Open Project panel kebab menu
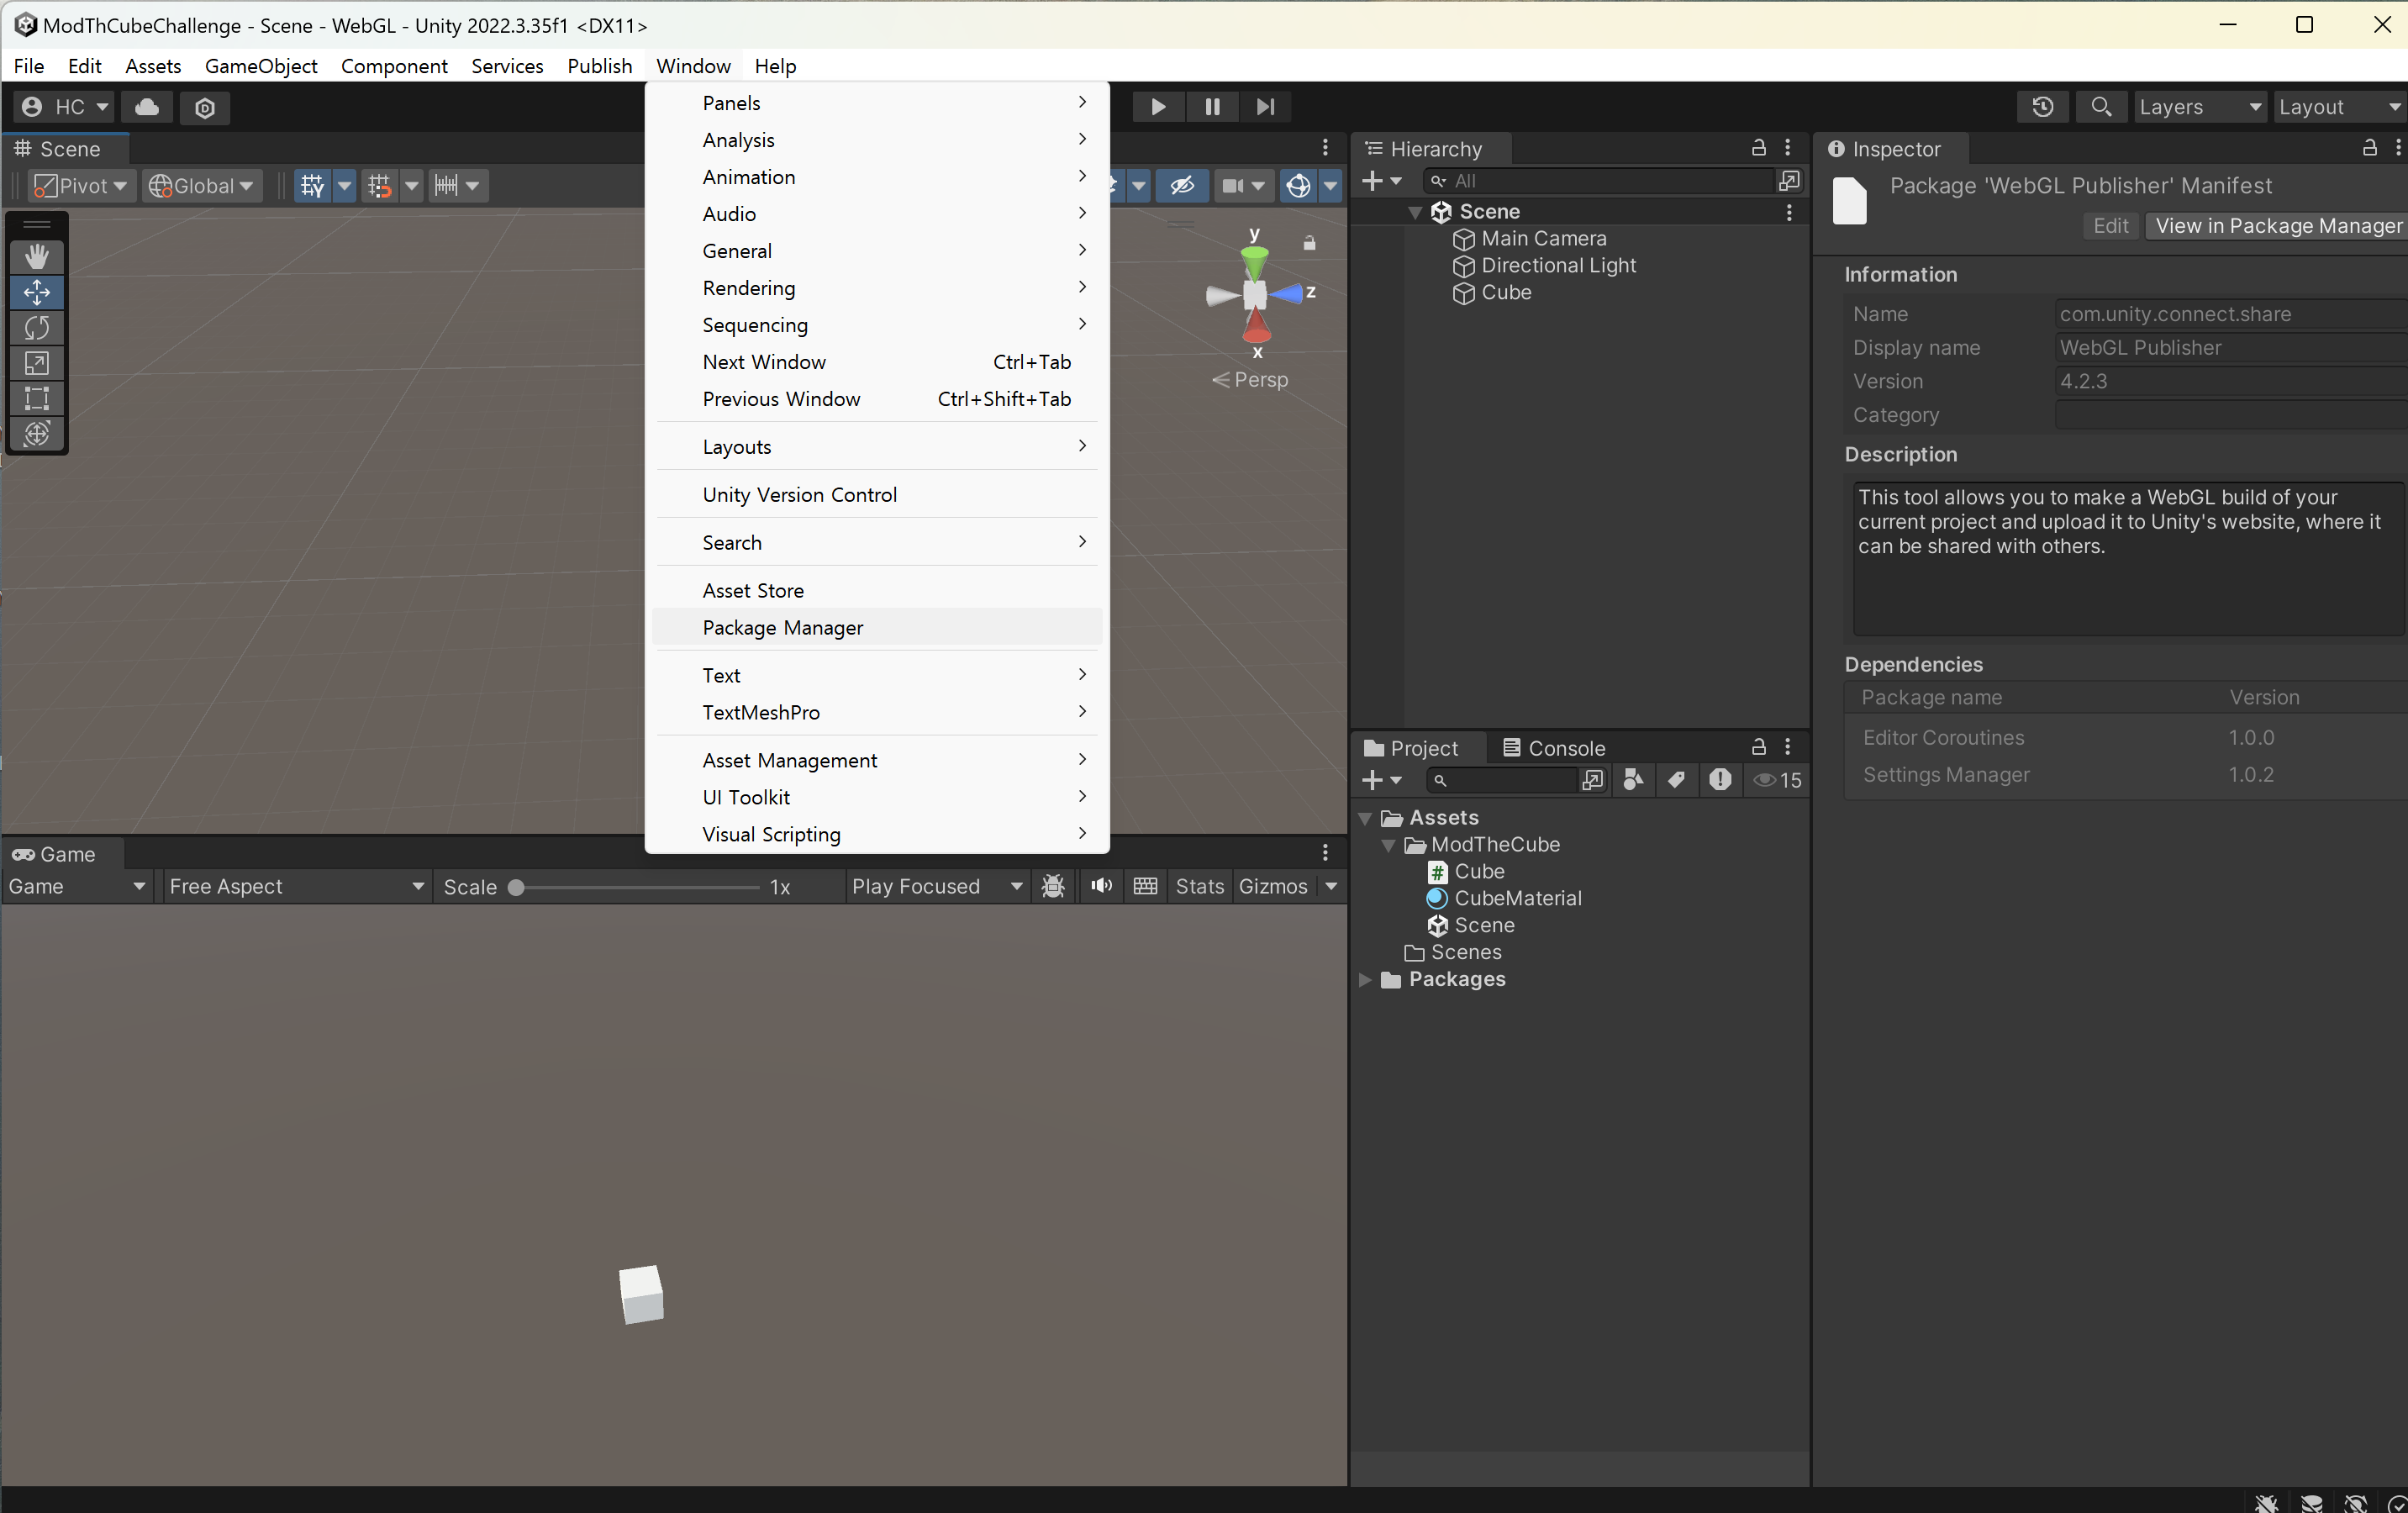The height and width of the screenshot is (1513, 2408). tap(1788, 747)
